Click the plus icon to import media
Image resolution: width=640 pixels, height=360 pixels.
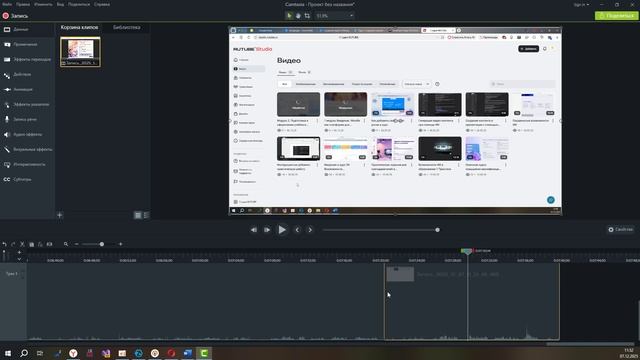[60, 215]
